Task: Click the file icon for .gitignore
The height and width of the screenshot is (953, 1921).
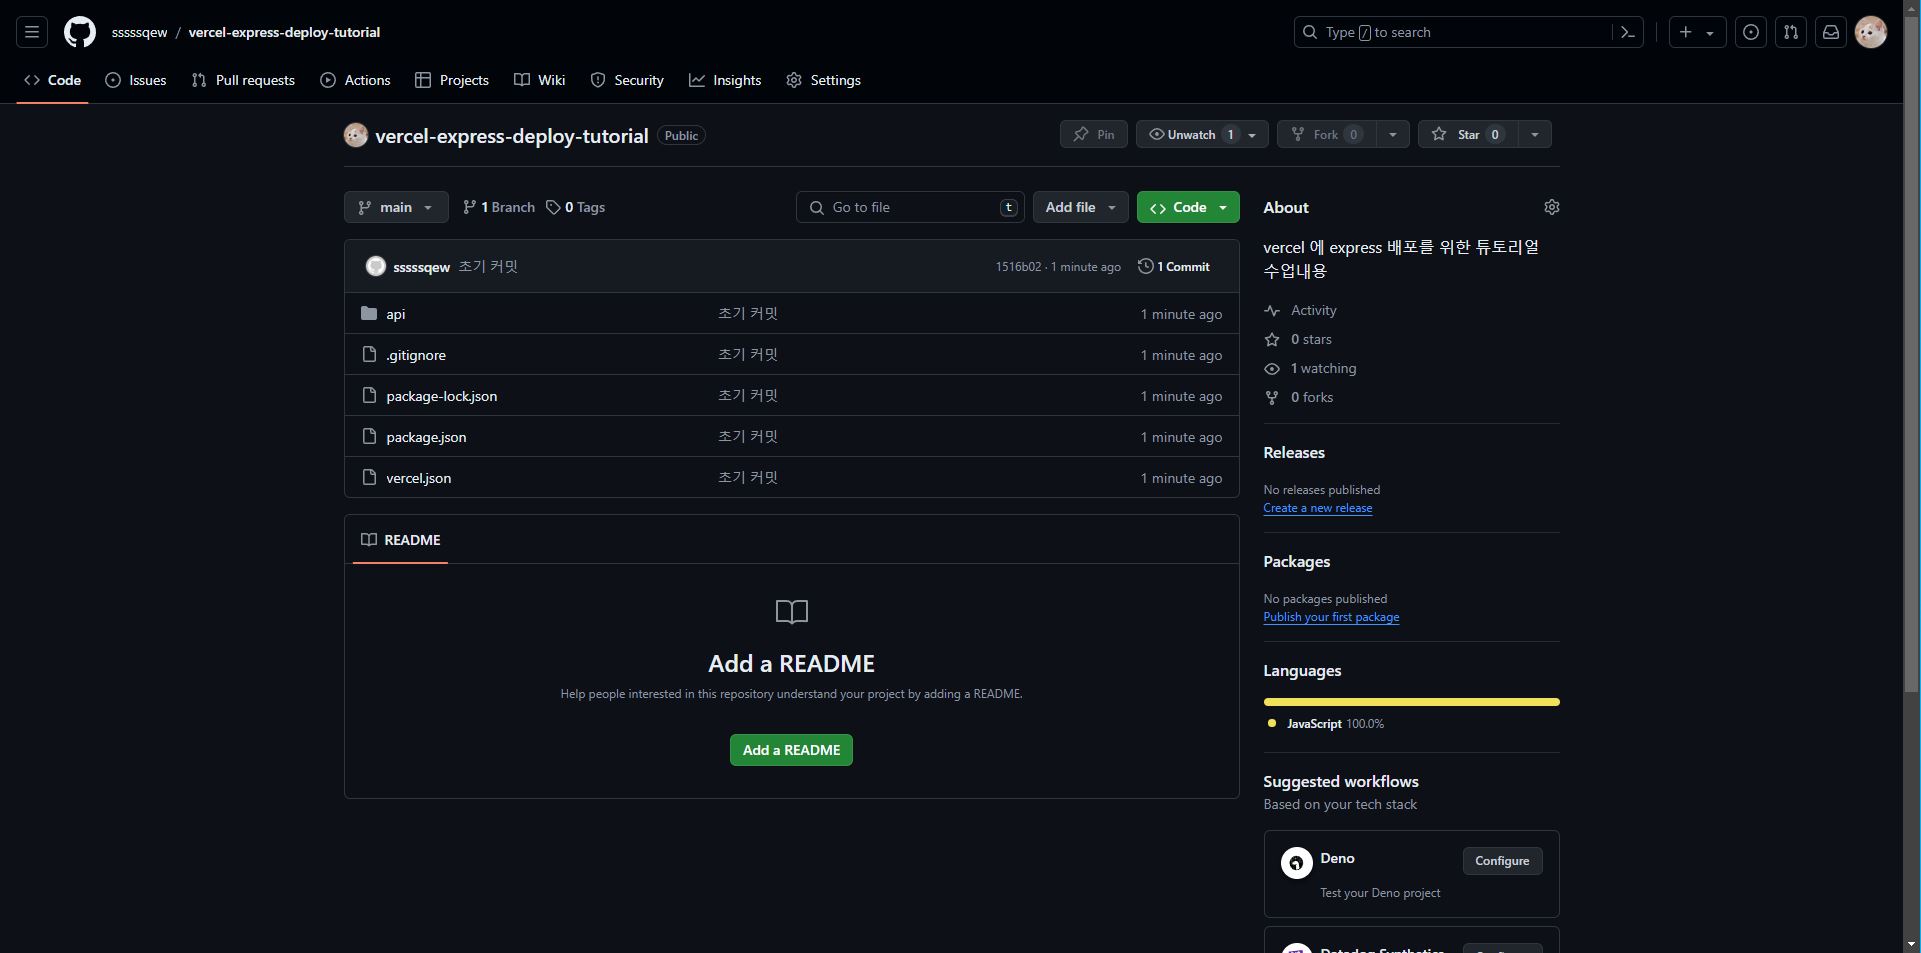Action: [369, 354]
